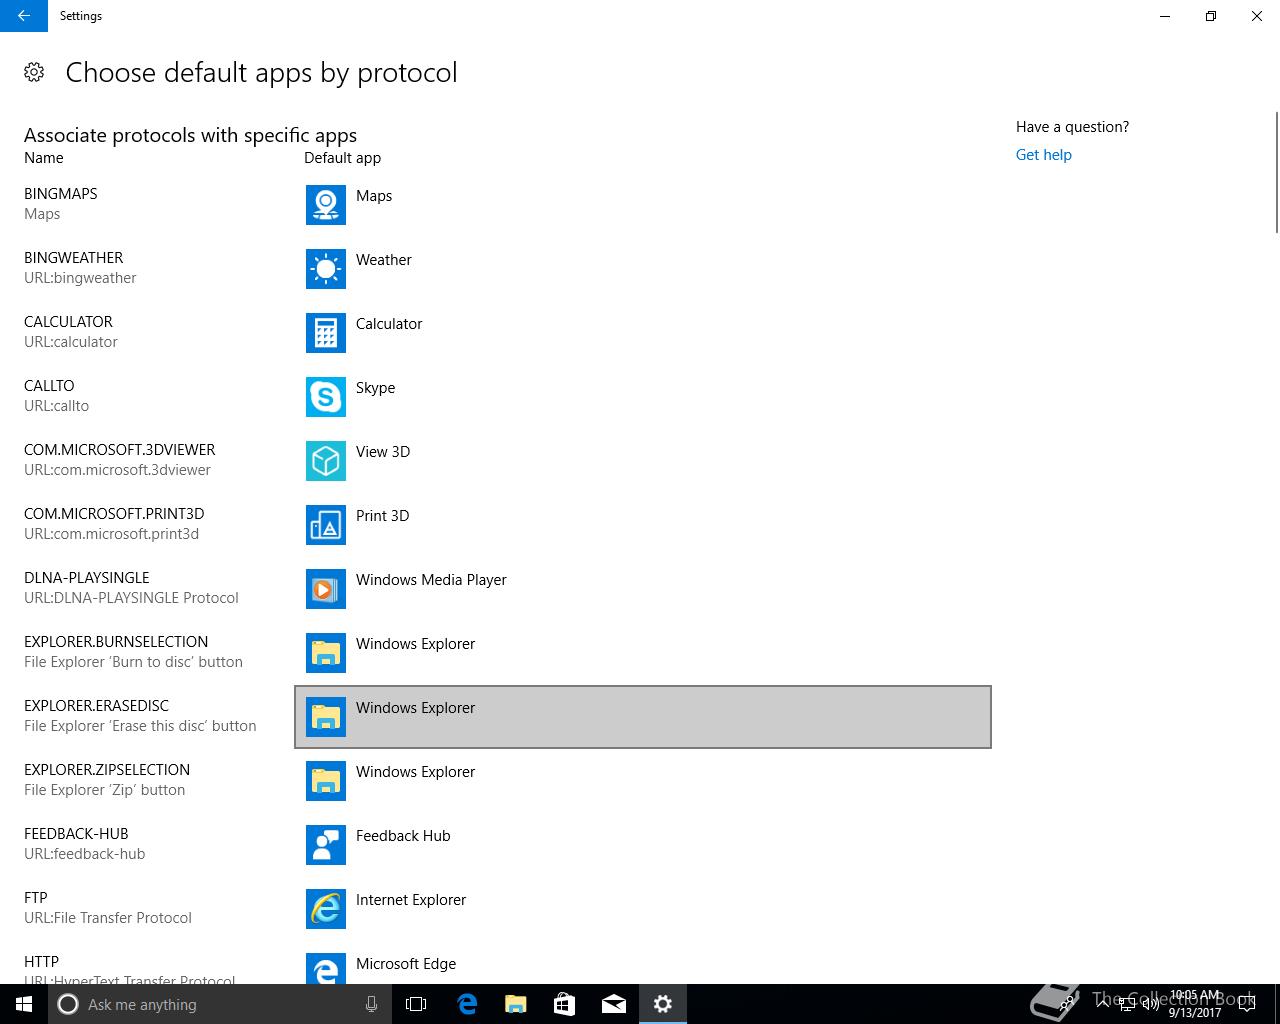Viewport: 1280px width, 1024px height.
Task: Click the Cortana microphone icon
Action: [371, 1004]
